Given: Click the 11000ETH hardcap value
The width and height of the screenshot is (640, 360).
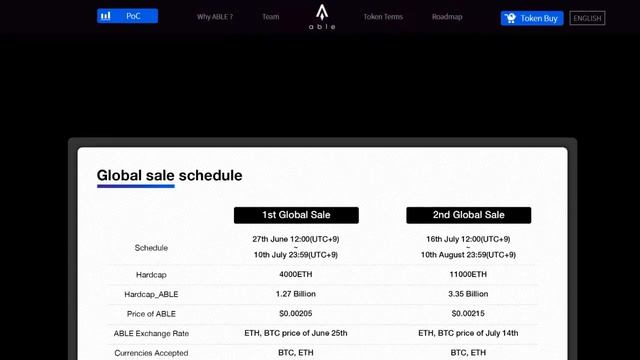Looking at the screenshot, I should coord(468,274).
